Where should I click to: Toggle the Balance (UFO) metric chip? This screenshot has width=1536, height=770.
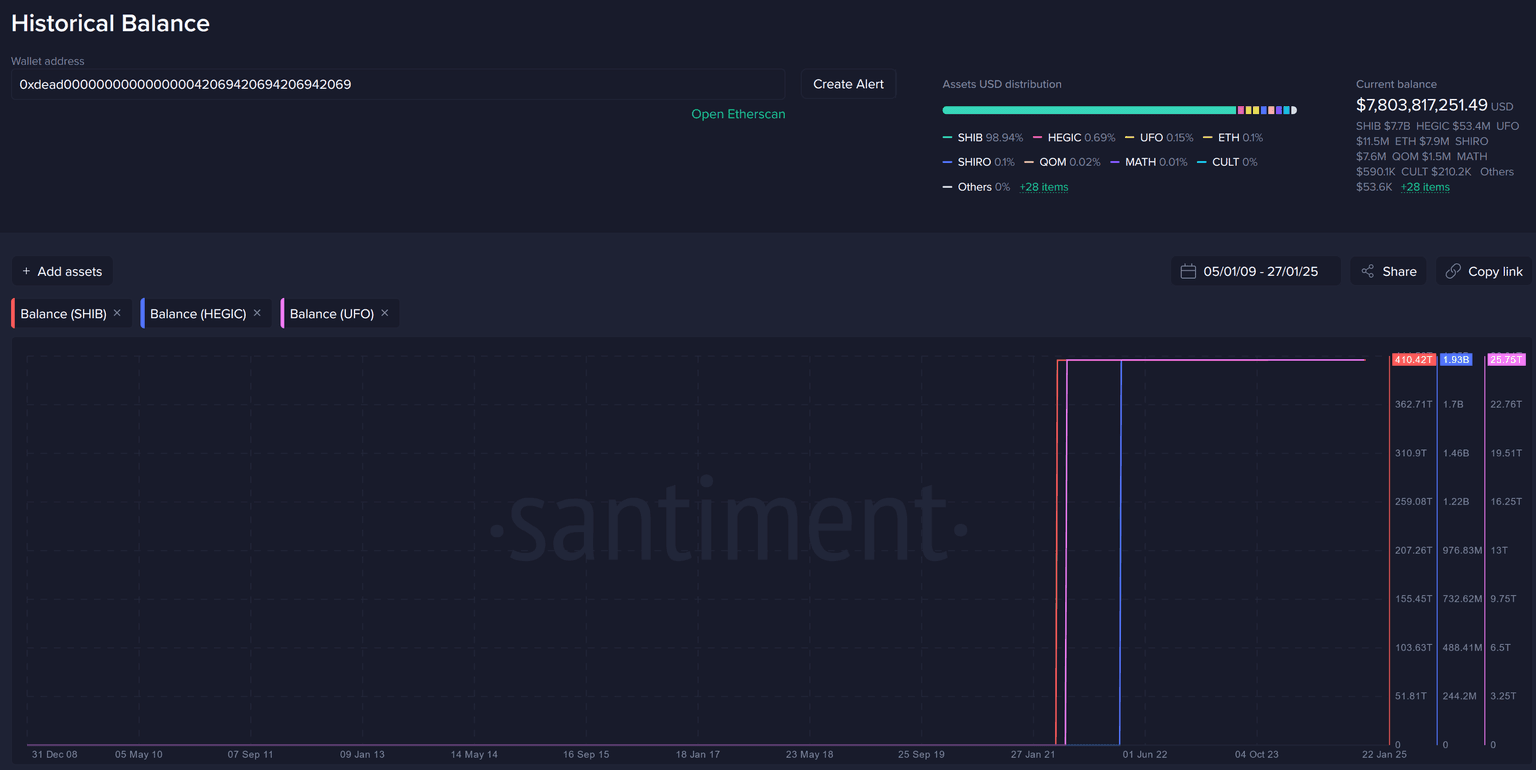pyautogui.click(x=331, y=314)
